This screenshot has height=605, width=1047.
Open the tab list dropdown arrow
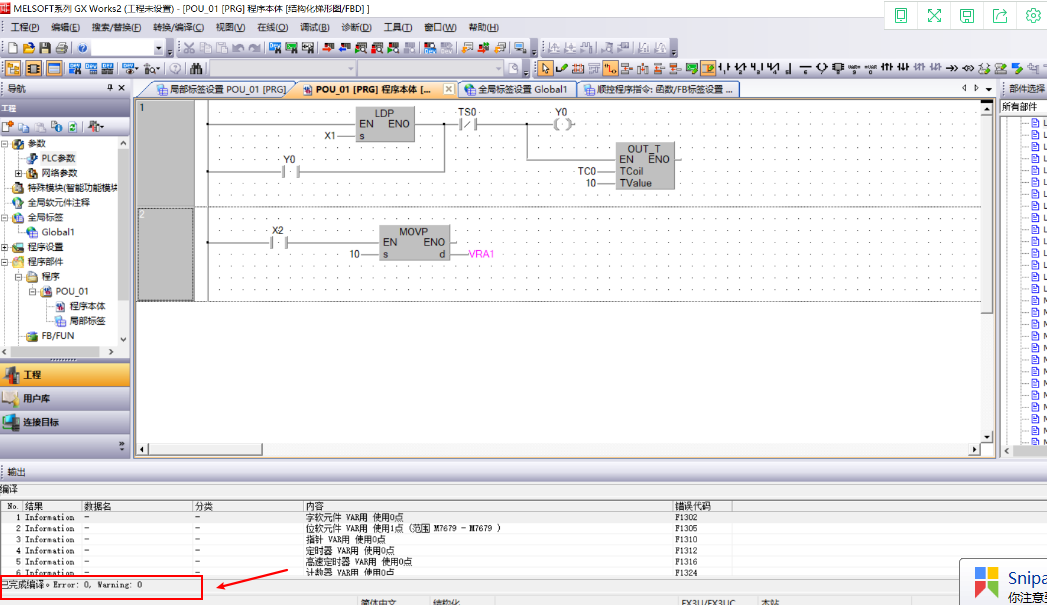[988, 89]
